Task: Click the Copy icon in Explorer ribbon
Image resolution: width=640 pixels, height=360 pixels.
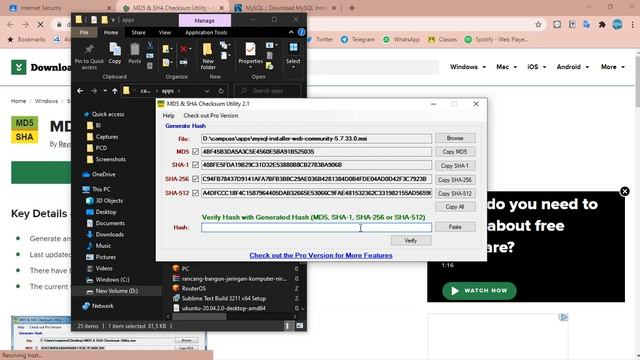Action: coord(115,50)
